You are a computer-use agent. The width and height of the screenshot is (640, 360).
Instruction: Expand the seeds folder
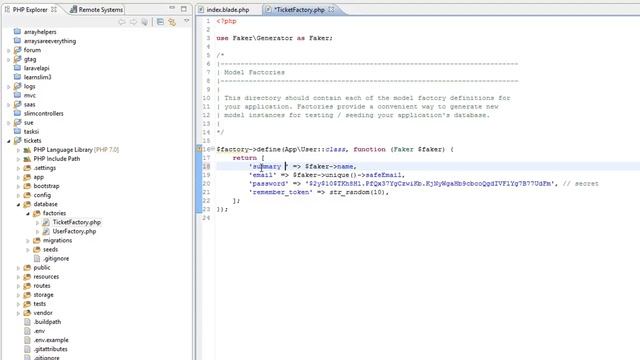[28, 249]
